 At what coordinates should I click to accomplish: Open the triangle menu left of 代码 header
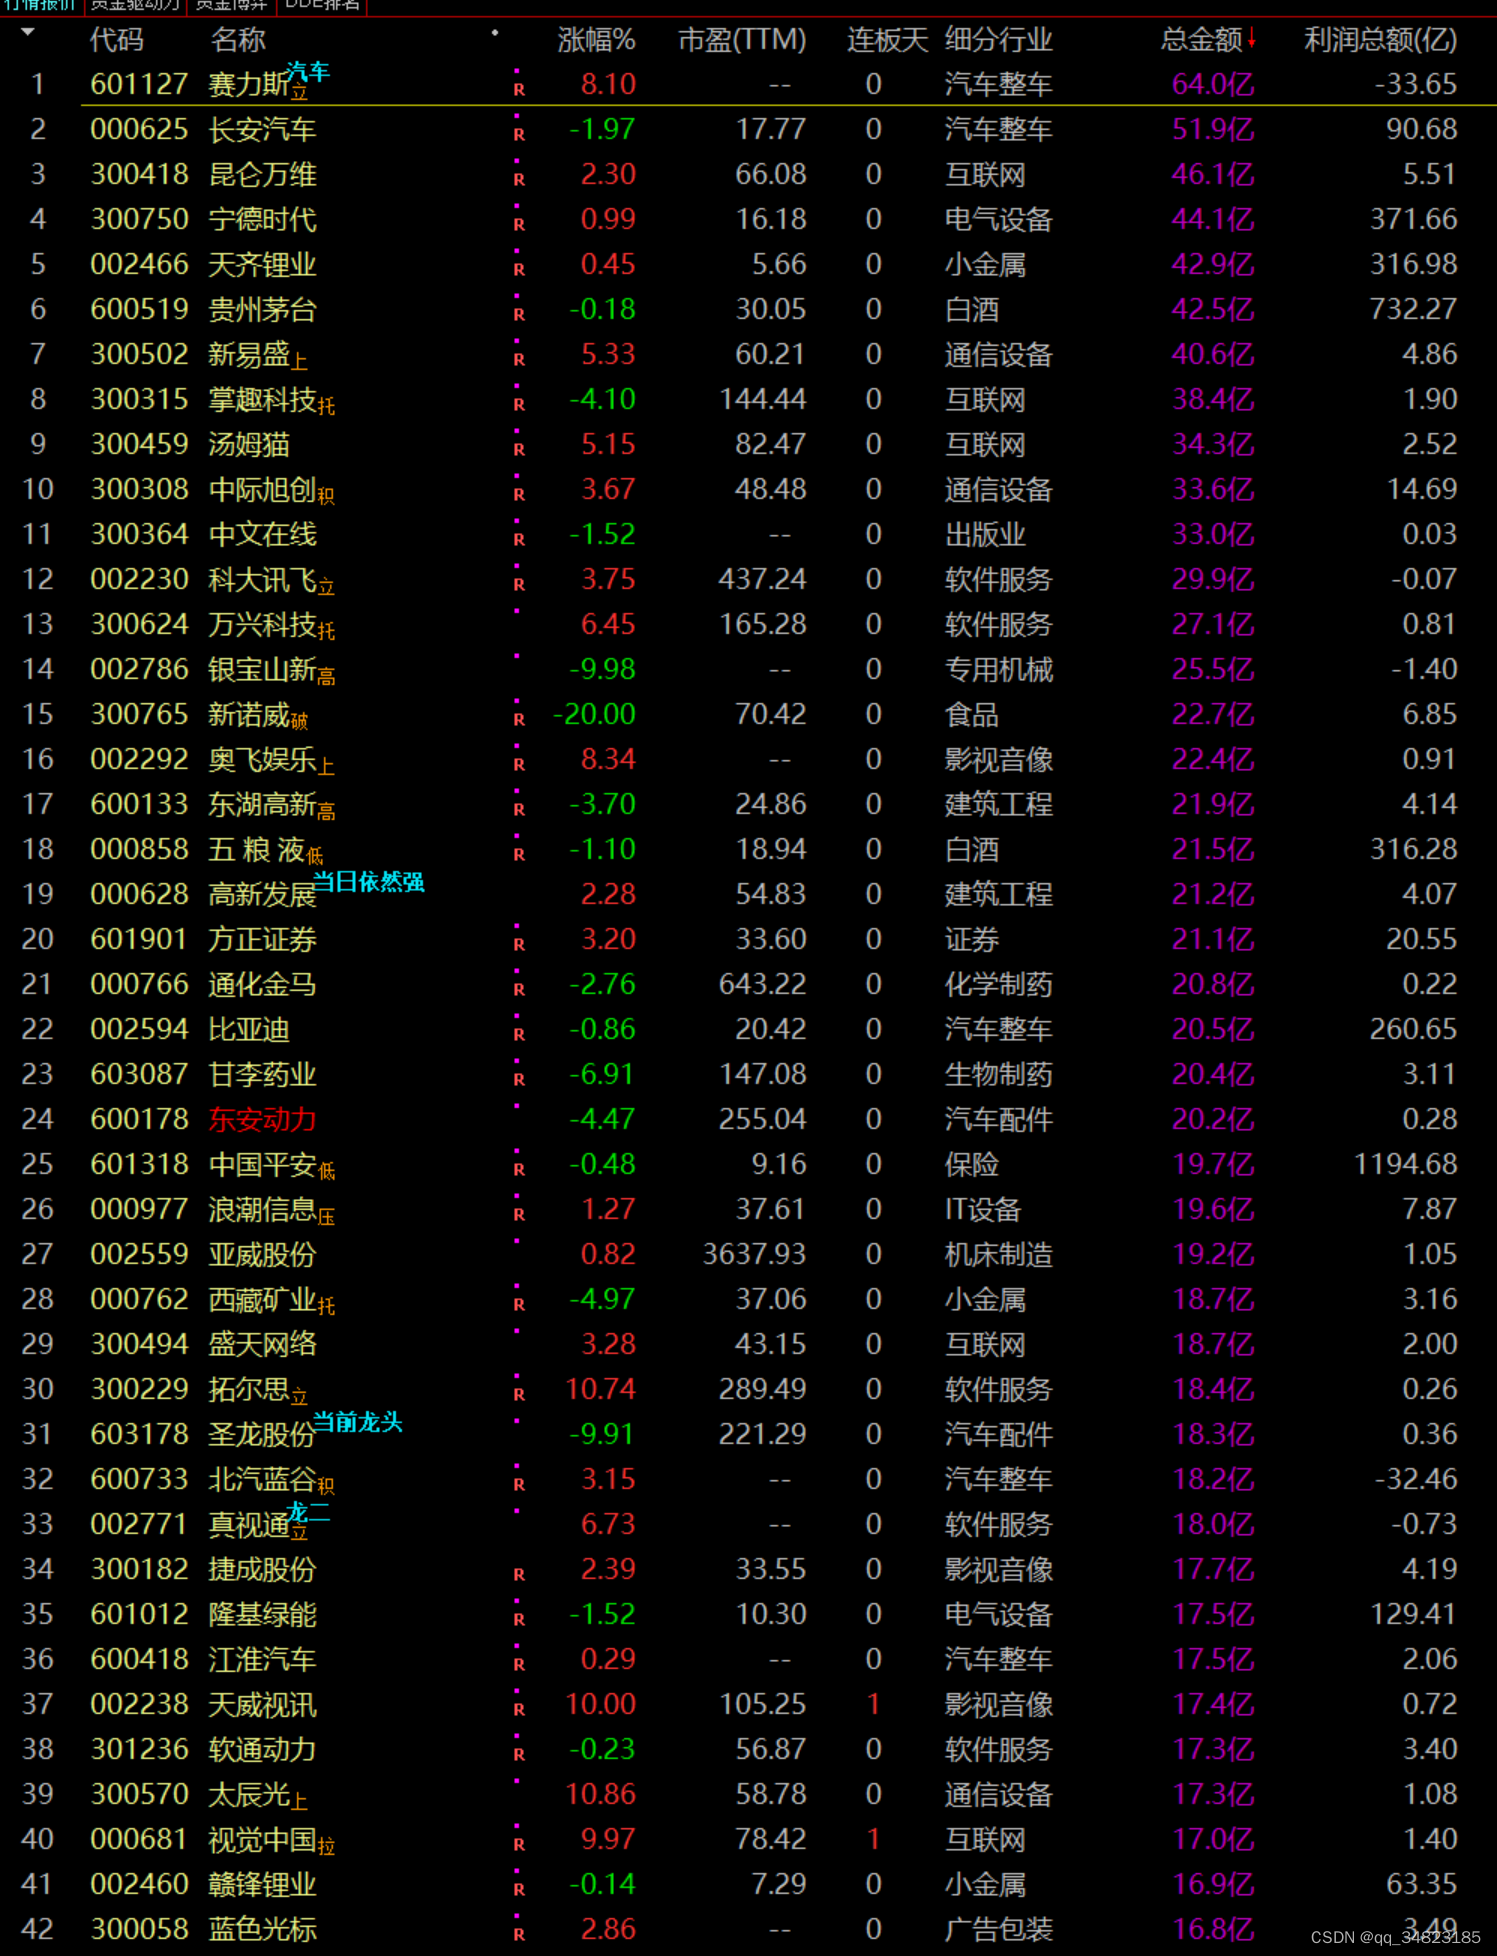click(x=28, y=33)
